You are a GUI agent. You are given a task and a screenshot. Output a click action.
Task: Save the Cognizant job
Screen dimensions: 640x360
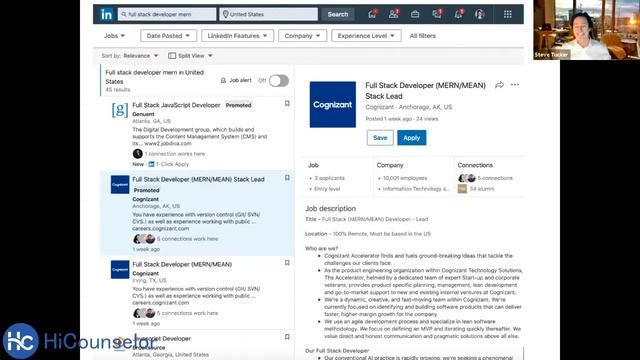point(380,138)
